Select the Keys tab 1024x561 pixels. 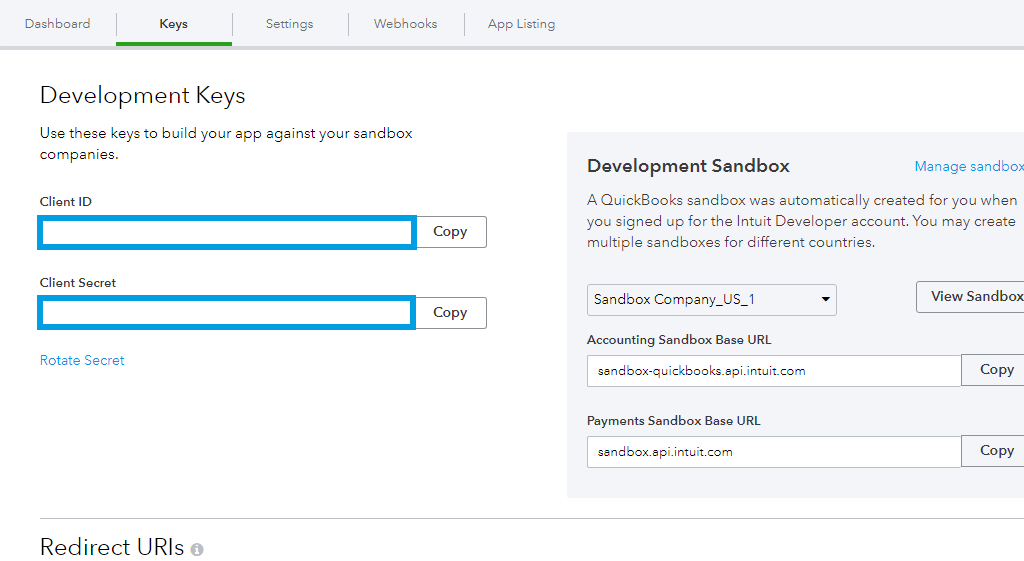point(173,23)
